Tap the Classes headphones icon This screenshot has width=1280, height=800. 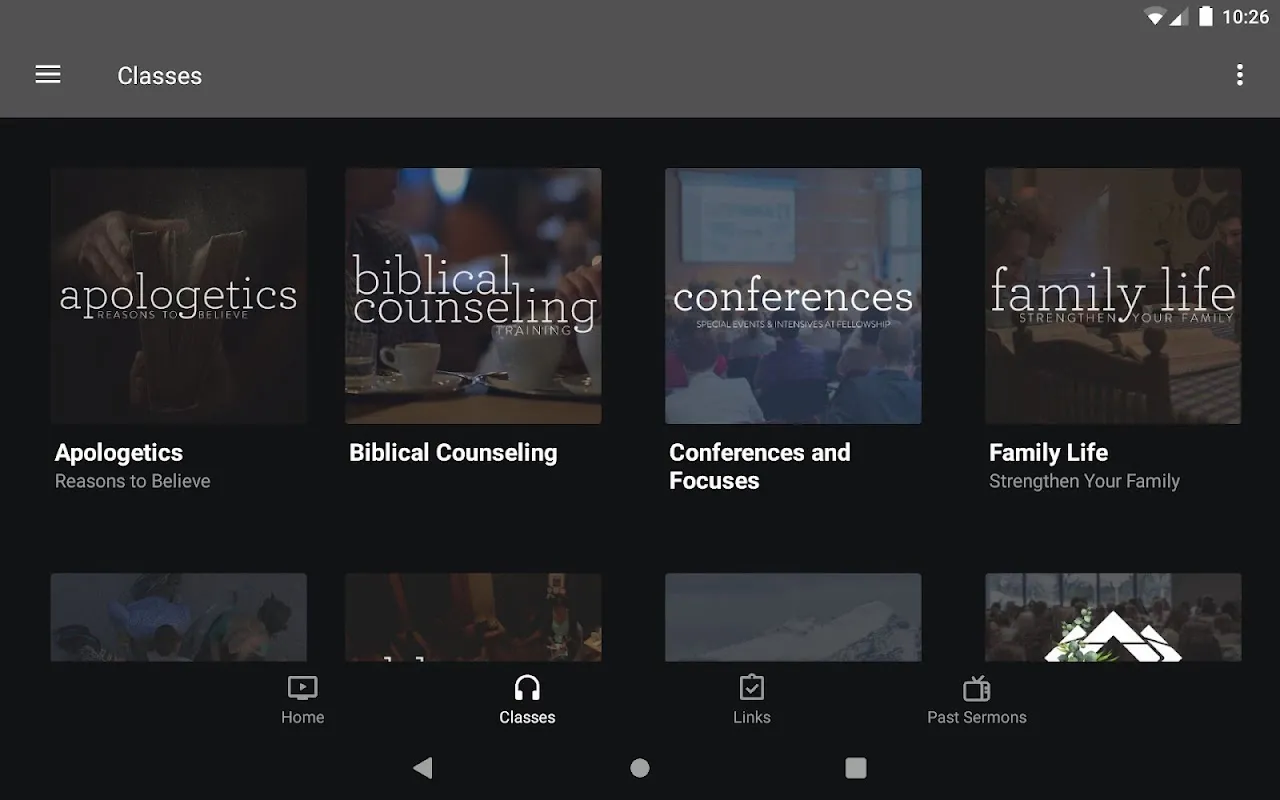pyautogui.click(x=527, y=688)
